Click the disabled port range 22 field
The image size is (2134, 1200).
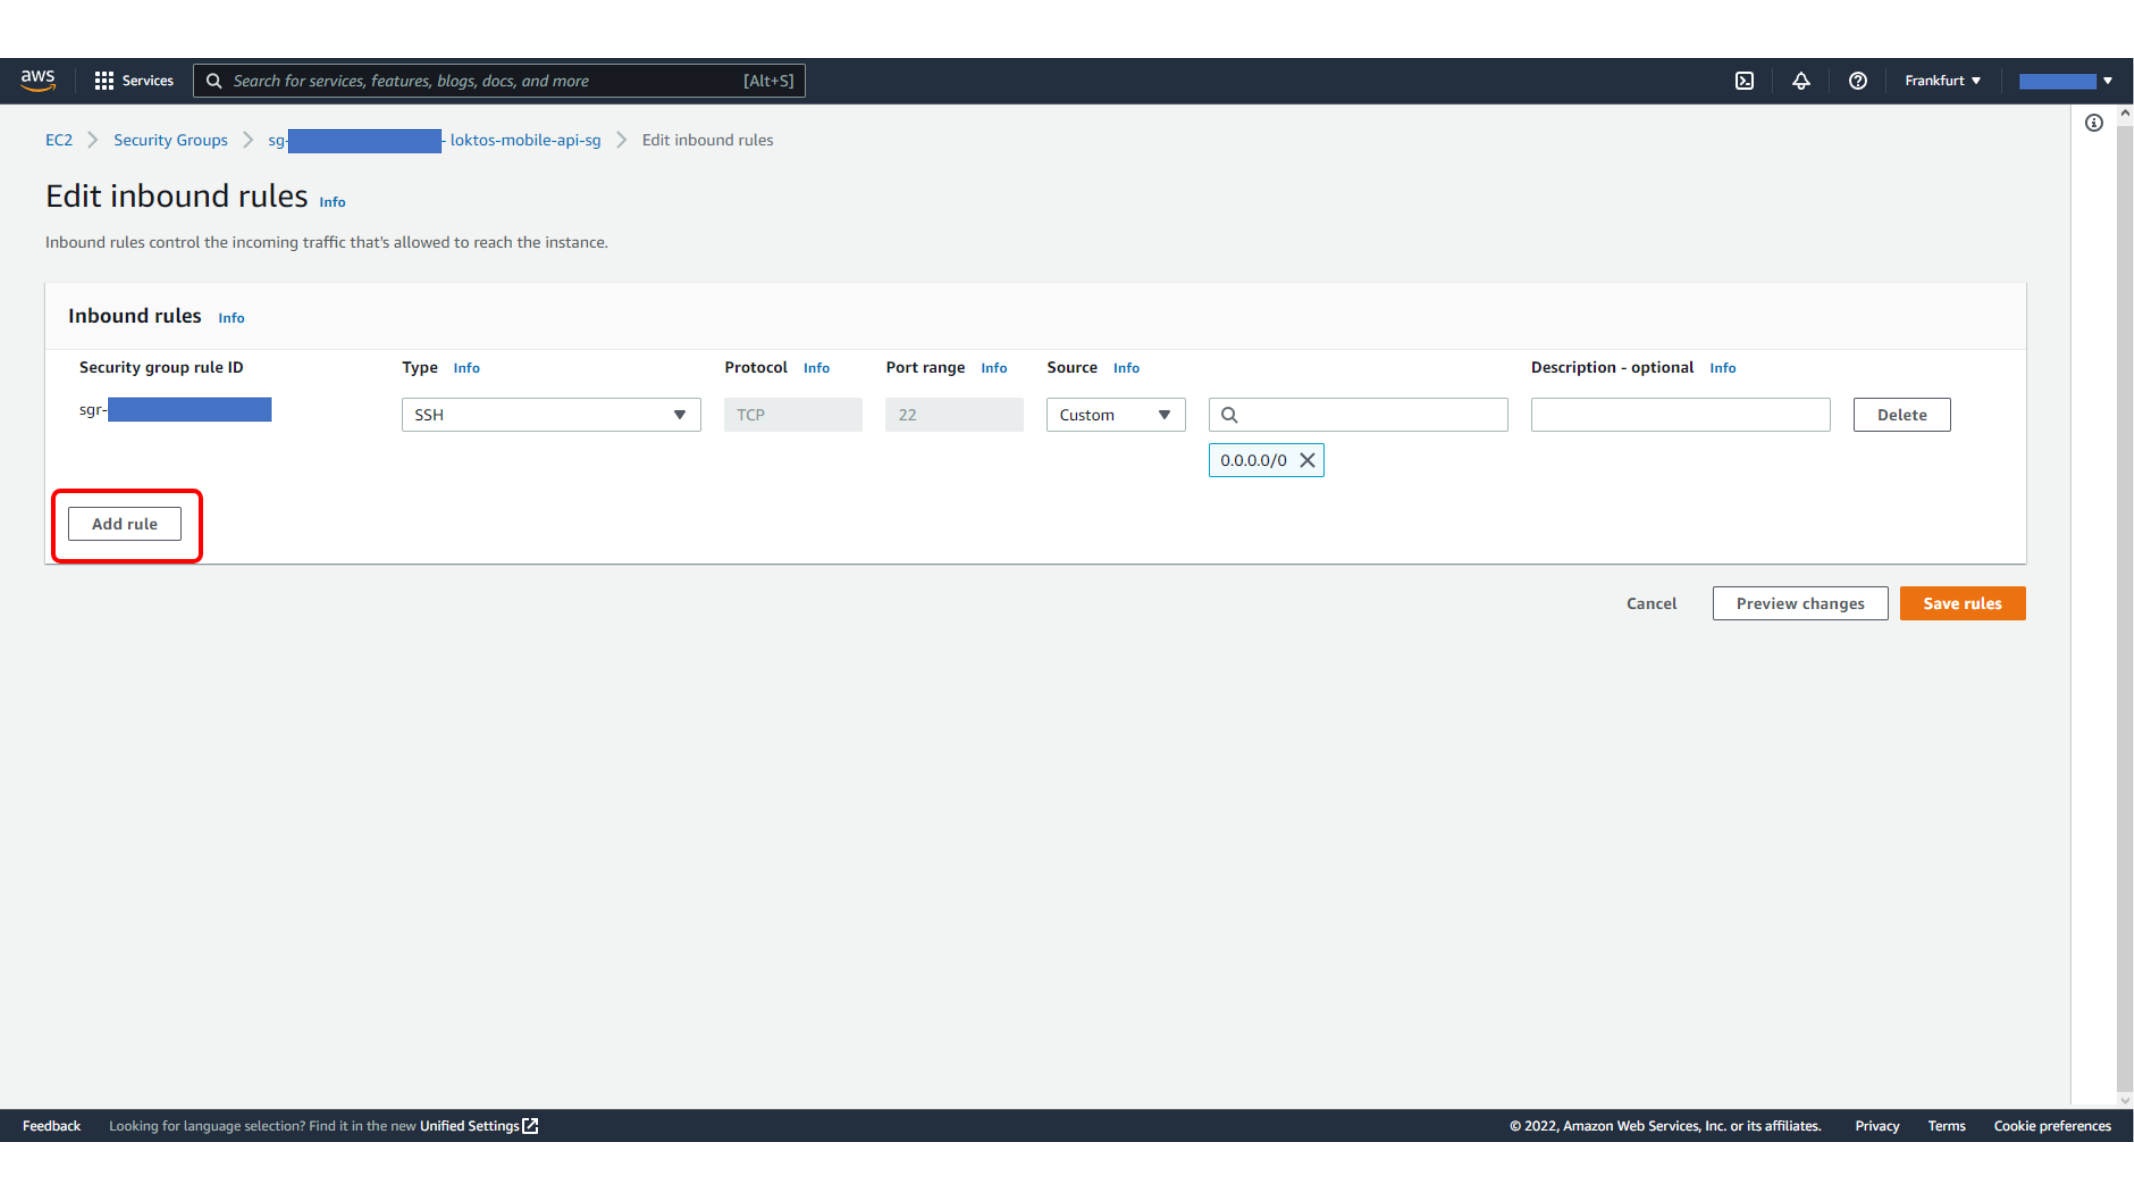[x=954, y=415]
